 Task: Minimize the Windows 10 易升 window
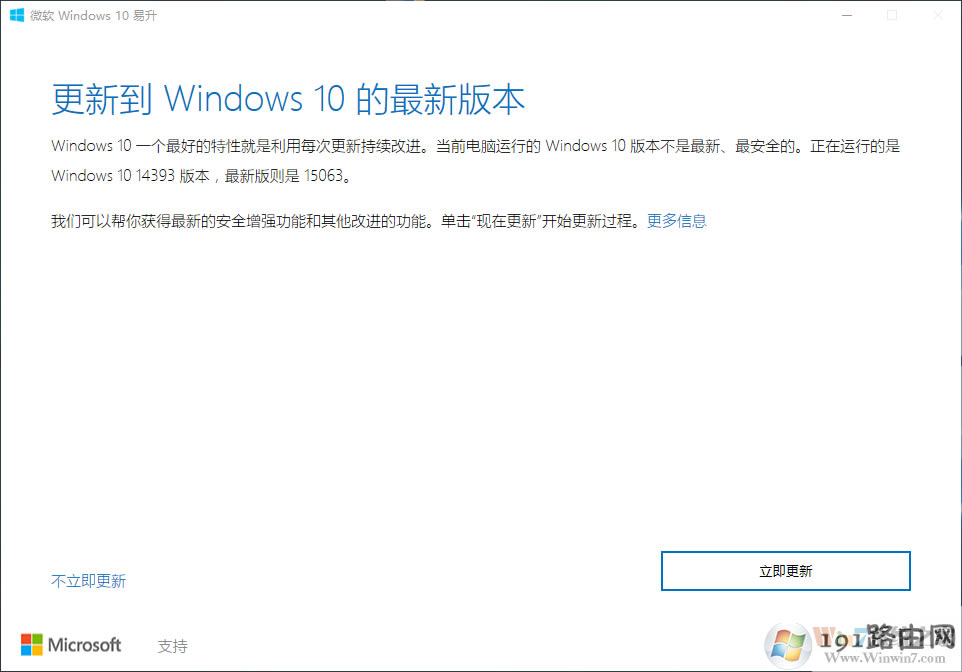(847, 15)
